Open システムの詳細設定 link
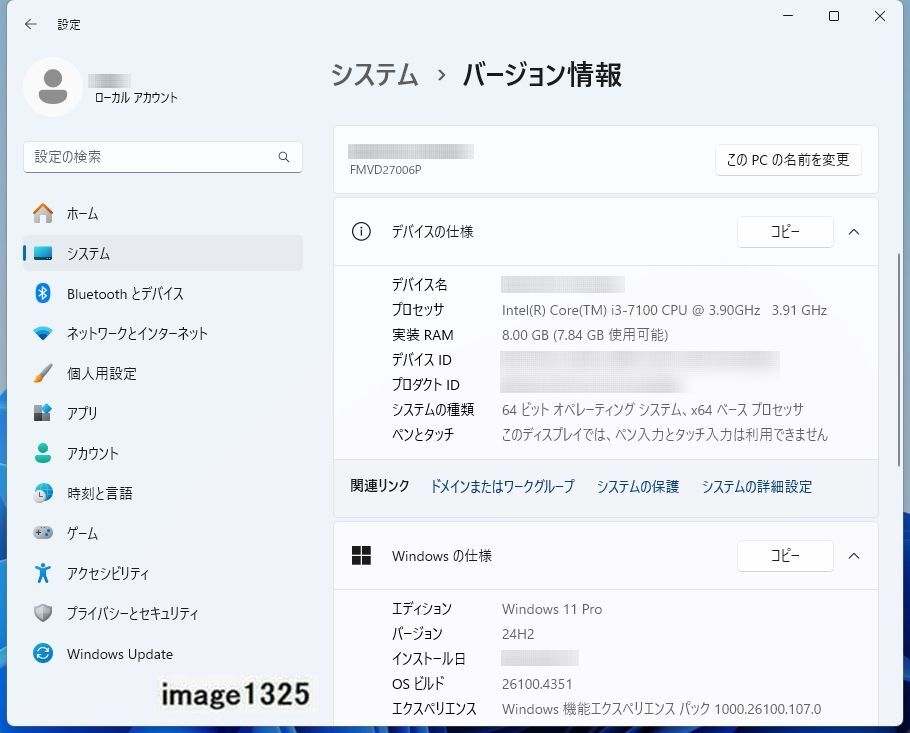Viewport: 910px width, 733px height. tap(757, 486)
